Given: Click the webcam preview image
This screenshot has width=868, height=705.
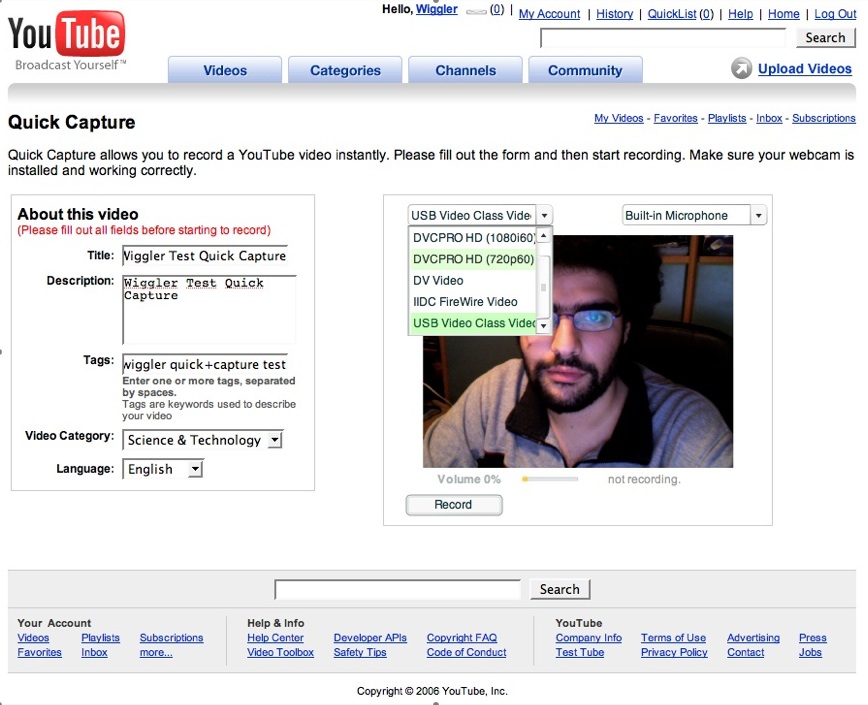Looking at the screenshot, I should tap(578, 351).
